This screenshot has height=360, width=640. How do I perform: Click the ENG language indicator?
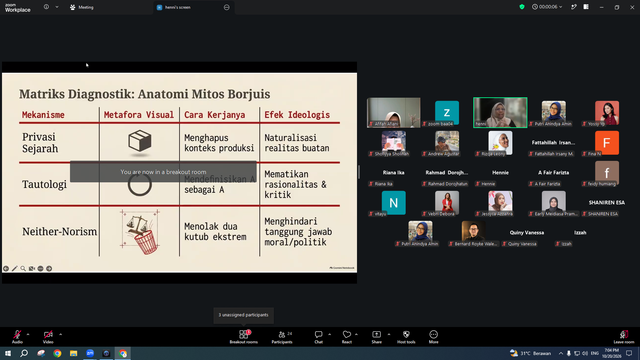tap(595, 353)
